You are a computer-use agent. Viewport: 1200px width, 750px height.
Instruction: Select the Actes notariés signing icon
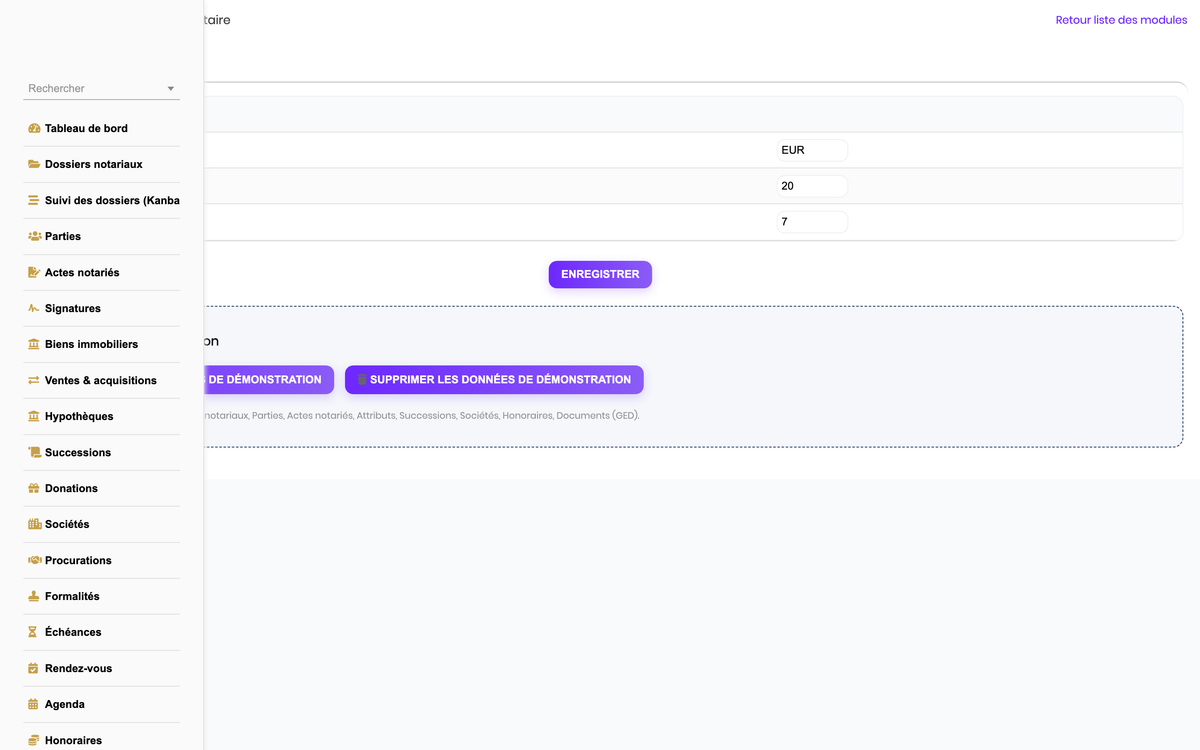pyautogui.click(x=34, y=272)
